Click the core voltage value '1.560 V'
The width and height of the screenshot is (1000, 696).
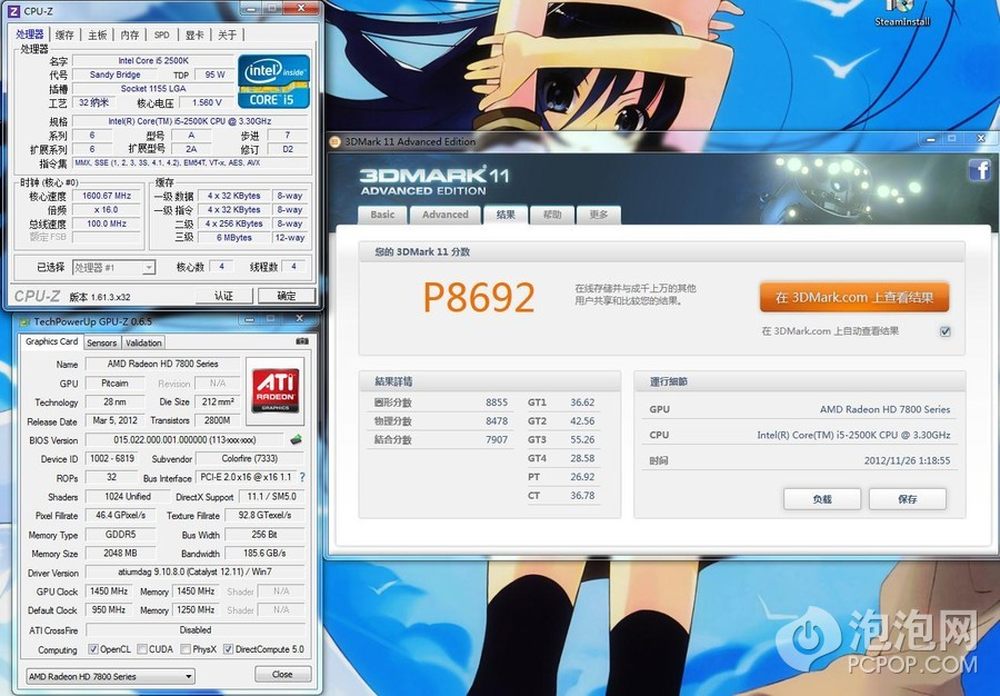[x=206, y=103]
